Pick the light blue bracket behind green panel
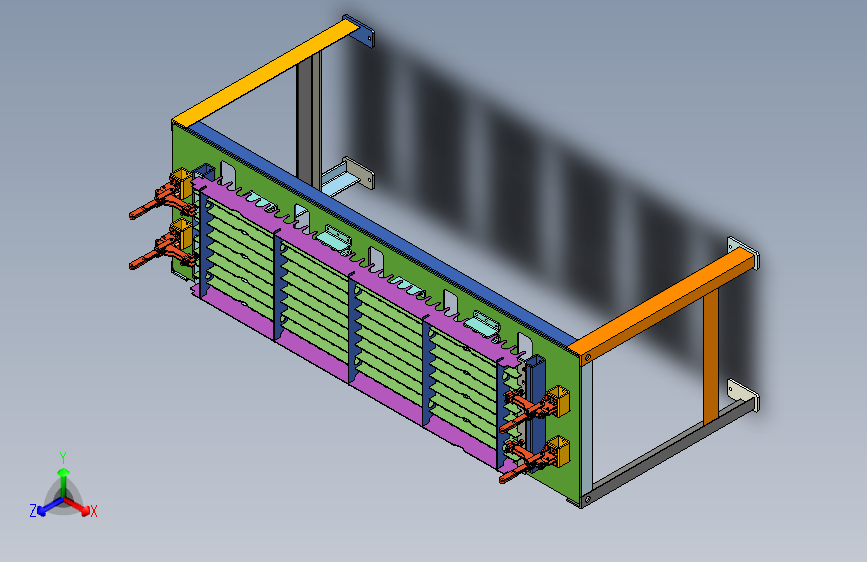Image resolution: width=867 pixels, height=562 pixels. pyautogui.click(x=340, y=180)
